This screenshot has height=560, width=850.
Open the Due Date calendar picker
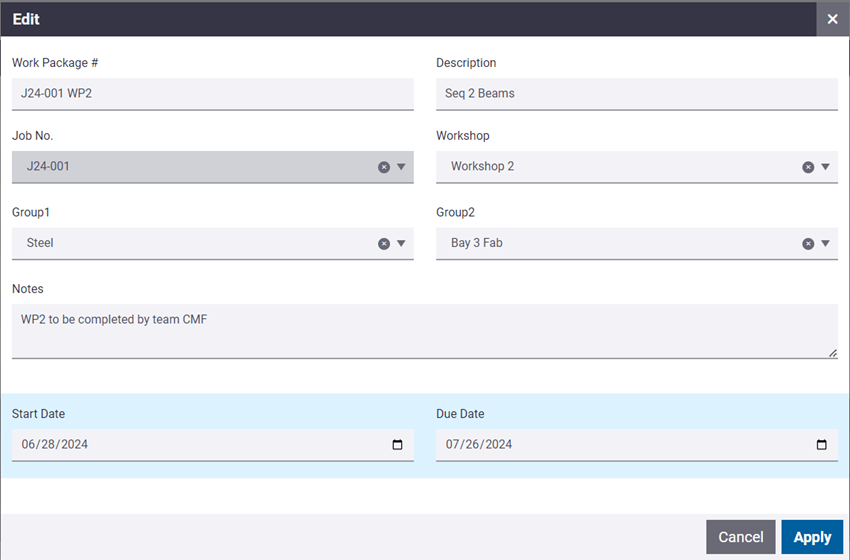click(x=821, y=445)
